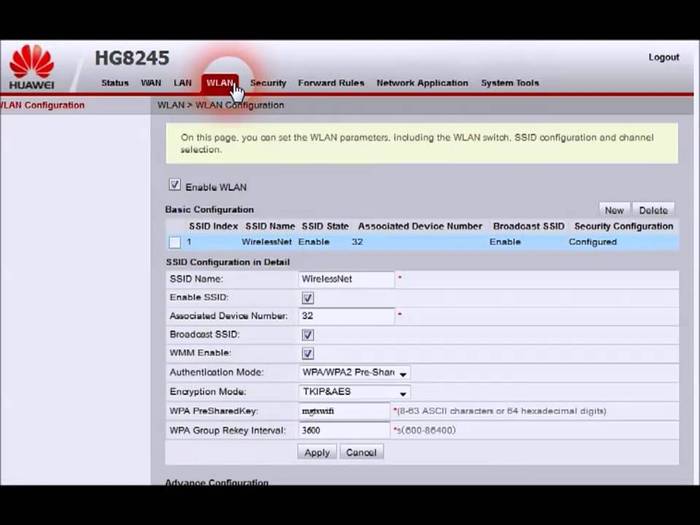Switch to the System Tools tab
This screenshot has height=525, width=700.
pos(510,83)
